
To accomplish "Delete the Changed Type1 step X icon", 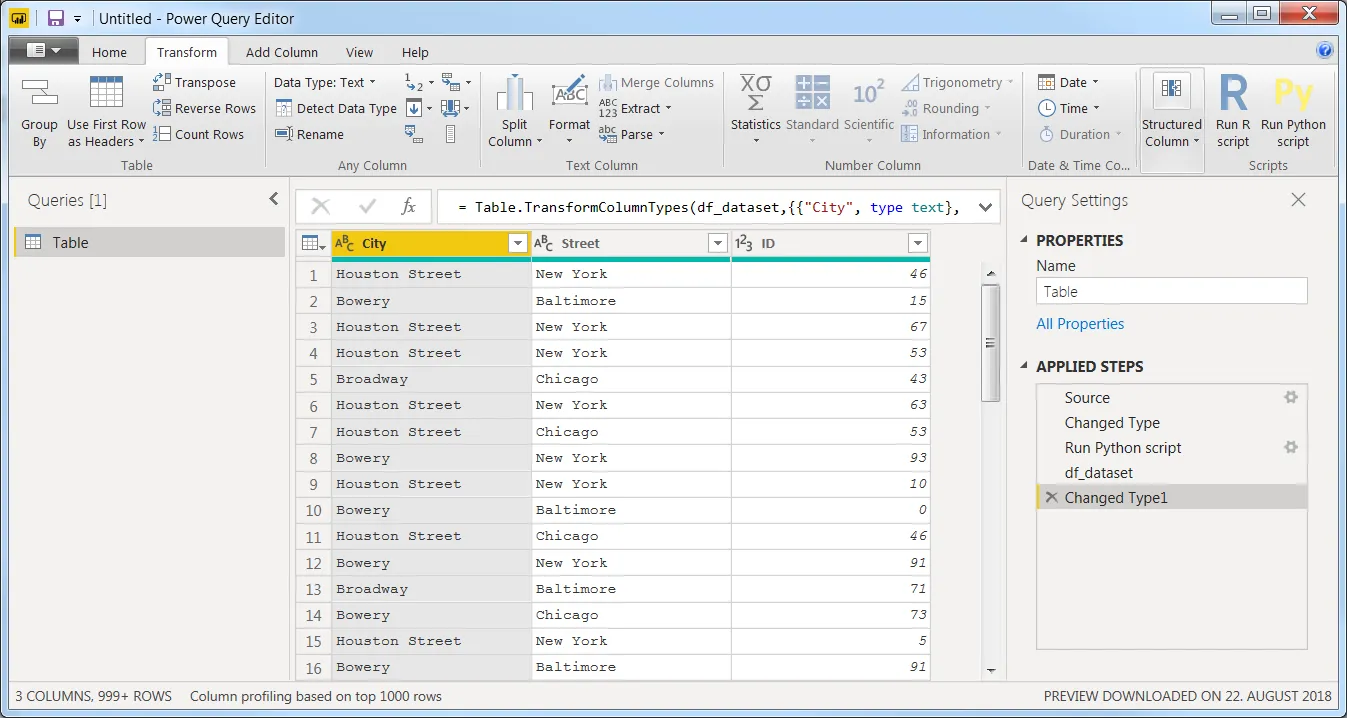I will (x=1051, y=497).
